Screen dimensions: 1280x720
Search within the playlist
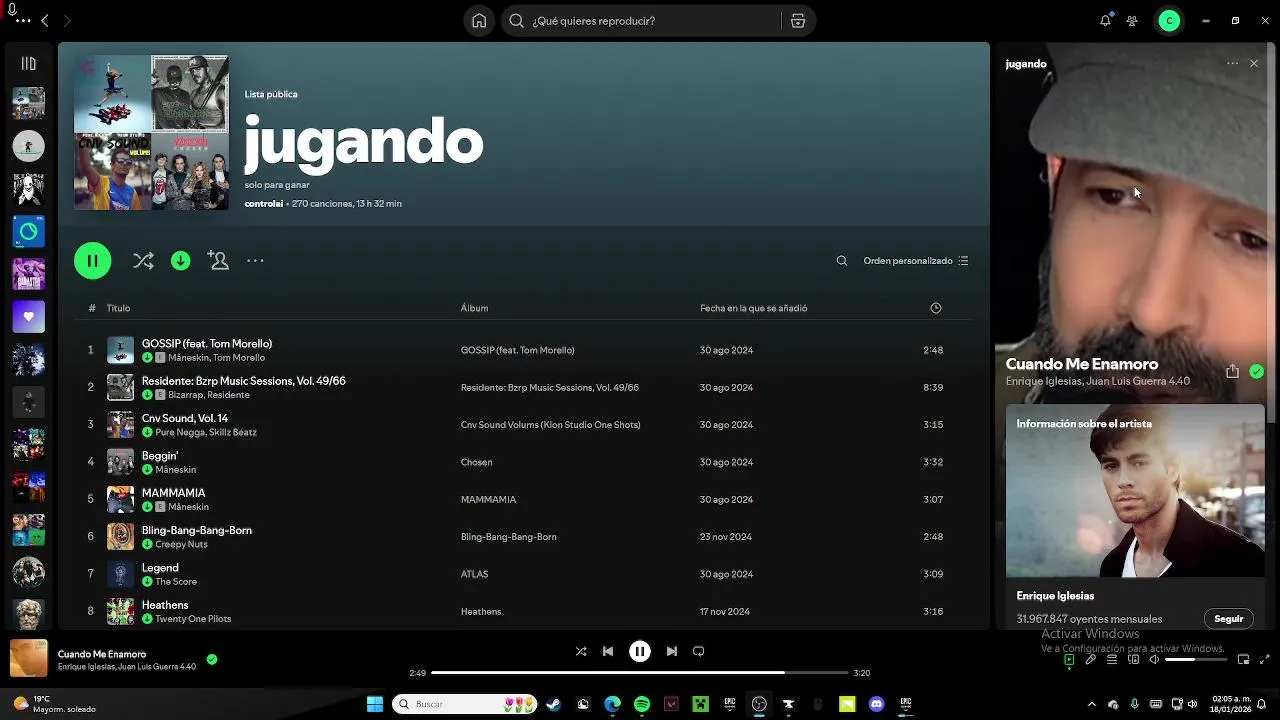842,261
